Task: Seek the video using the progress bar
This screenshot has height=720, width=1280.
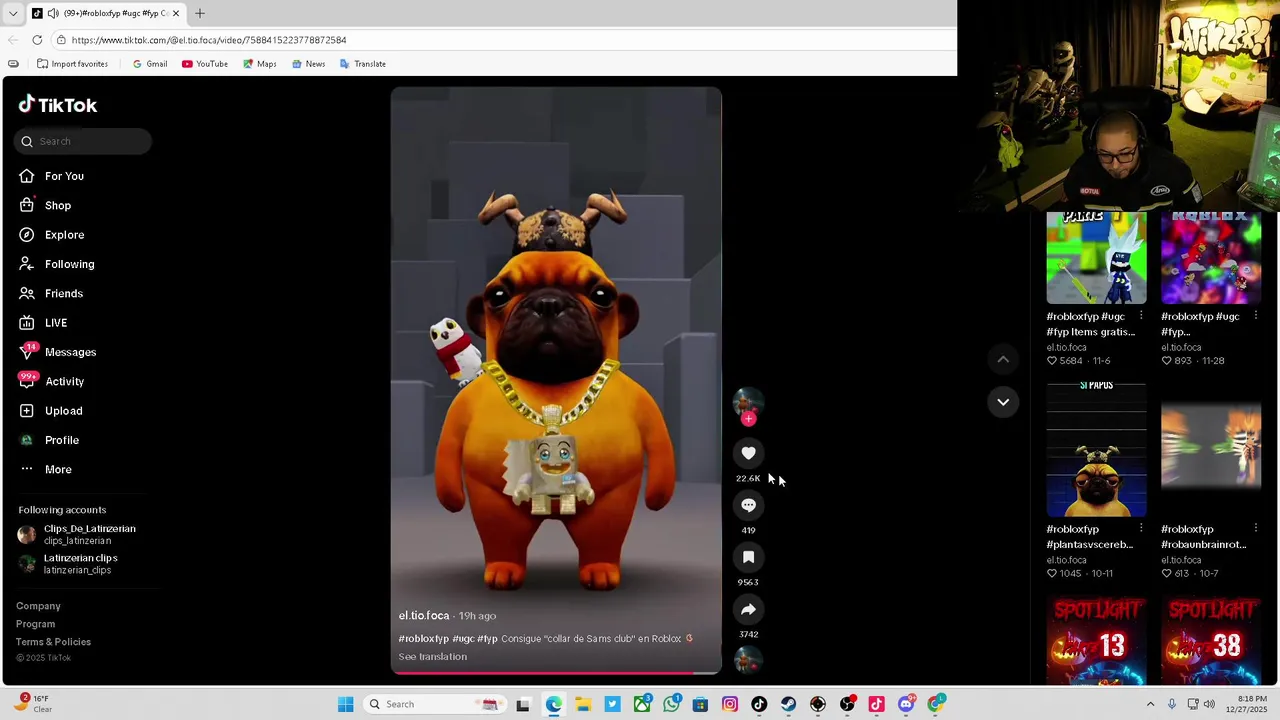Action: tap(556, 672)
